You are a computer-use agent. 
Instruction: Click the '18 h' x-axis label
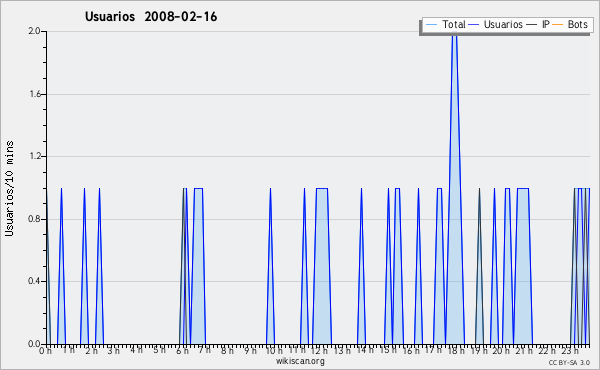coord(456,351)
